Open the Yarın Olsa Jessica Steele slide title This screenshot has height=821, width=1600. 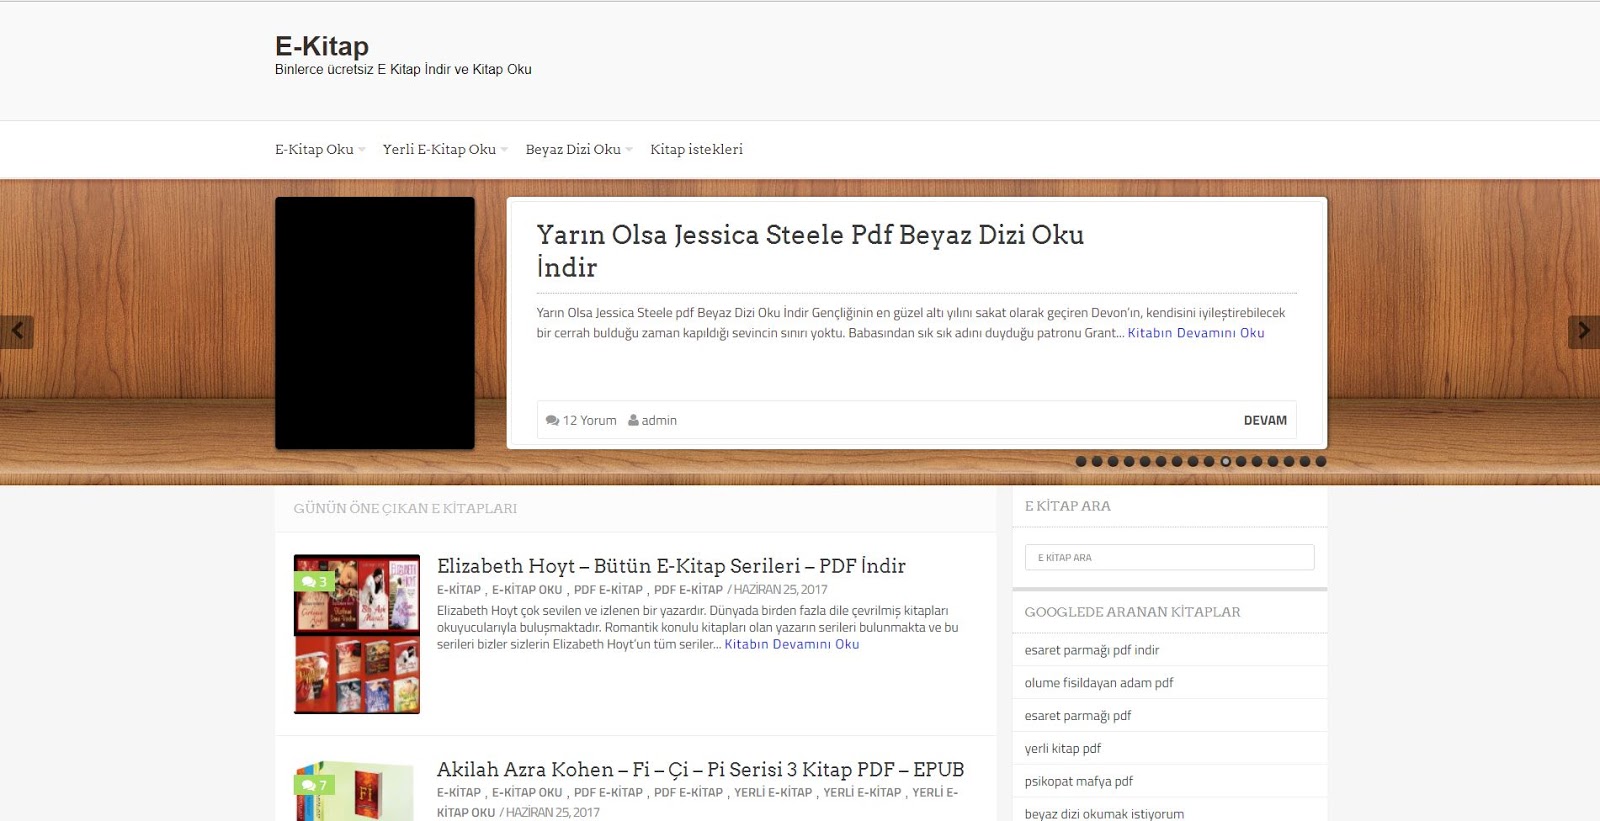pos(810,250)
